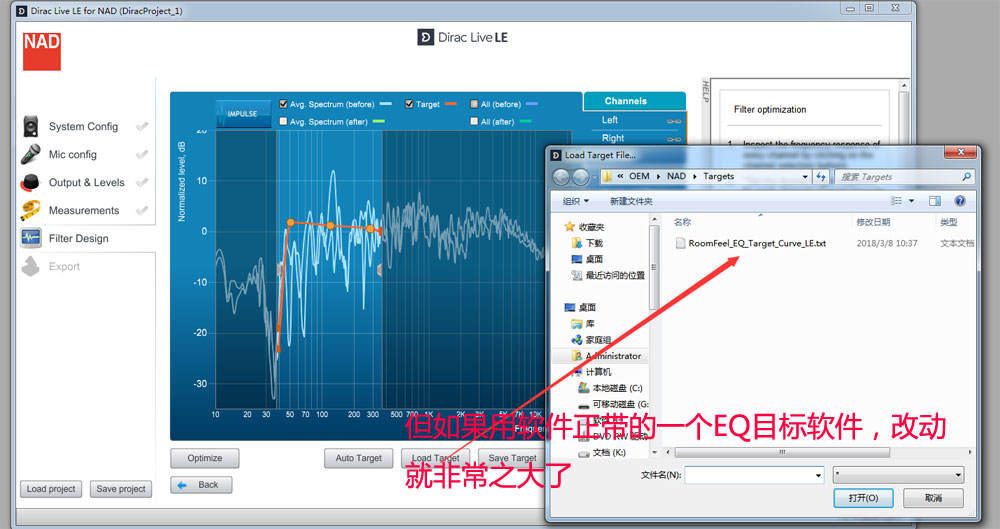The width and height of the screenshot is (1000, 529).
Task: Open dialog help via blue question icon
Action: coord(960,201)
